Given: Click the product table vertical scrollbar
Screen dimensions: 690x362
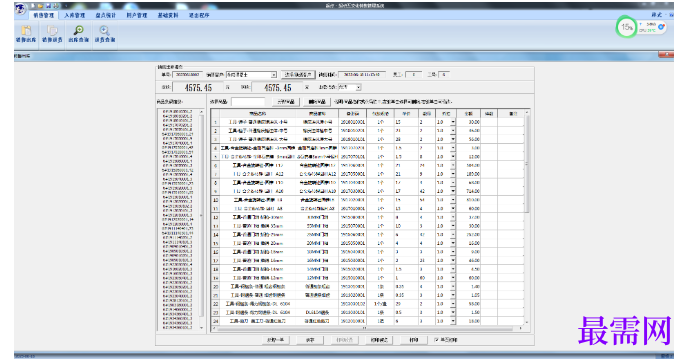Looking at the screenshot, I should (x=527, y=218).
